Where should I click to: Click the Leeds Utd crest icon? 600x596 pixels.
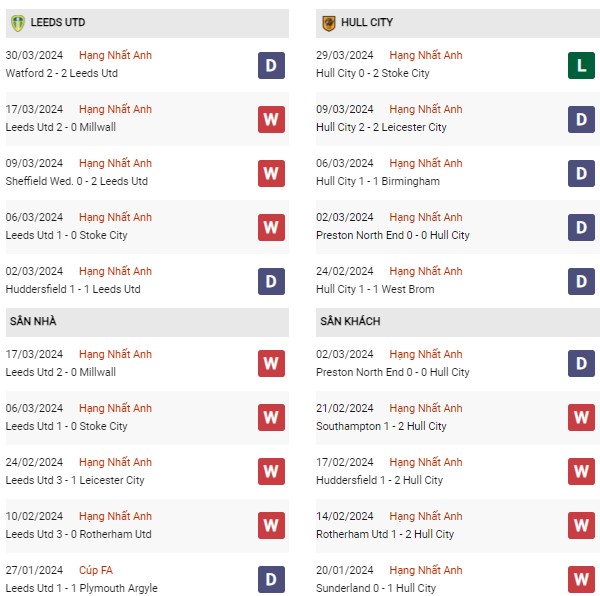[16, 22]
